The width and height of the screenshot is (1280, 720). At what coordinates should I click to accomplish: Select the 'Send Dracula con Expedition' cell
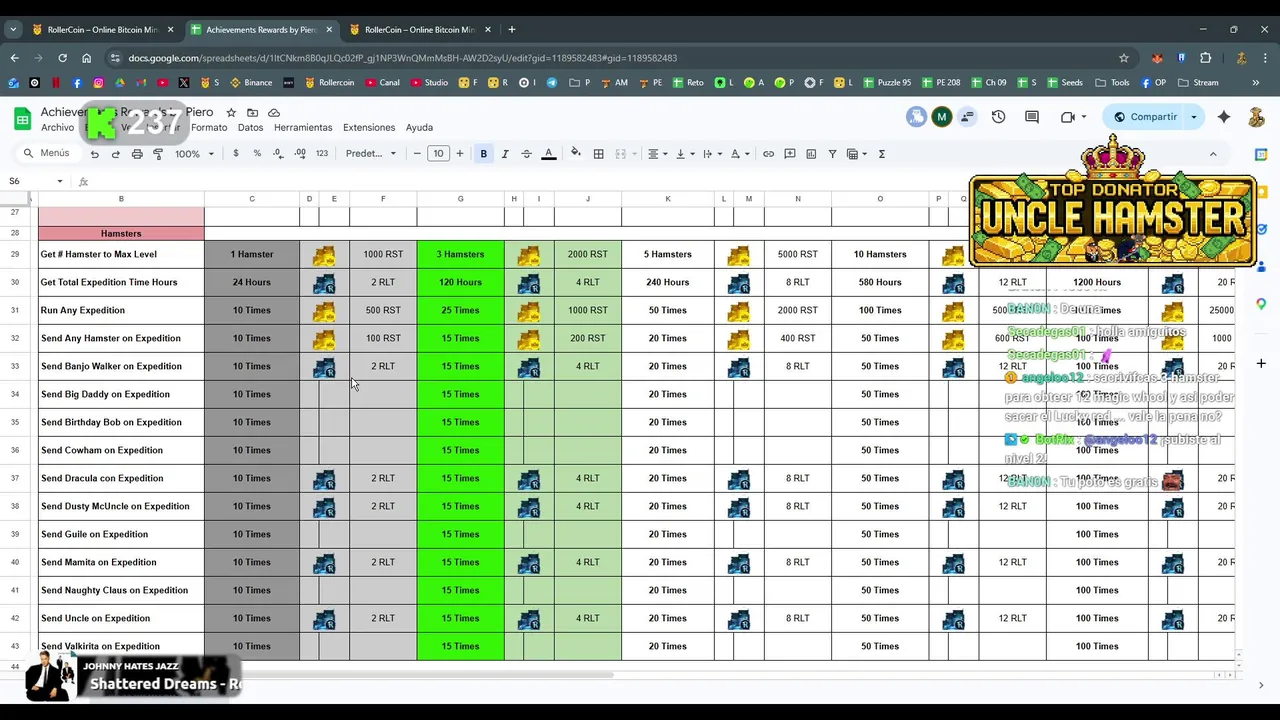[x=121, y=478]
